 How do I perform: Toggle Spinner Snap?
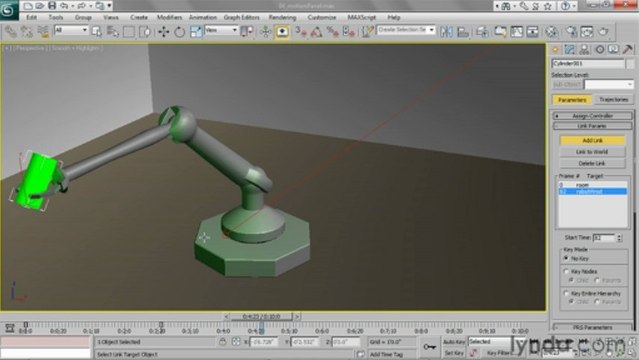349,31
